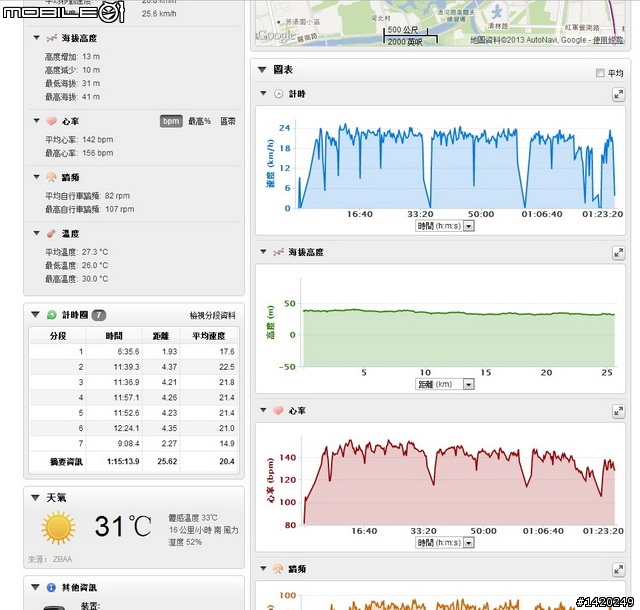Collapse the 天氣 weather panel
This screenshot has width=640, height=610.
(x=36, y=498)
